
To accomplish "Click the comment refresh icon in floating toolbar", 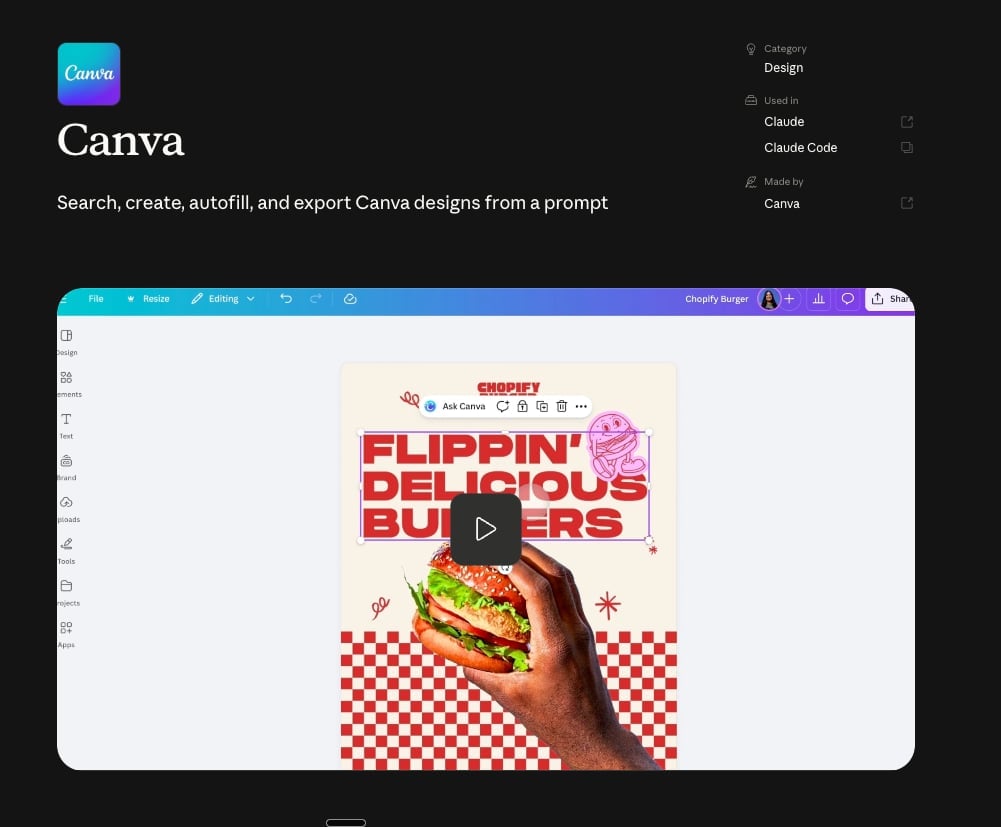I will 502,406.
